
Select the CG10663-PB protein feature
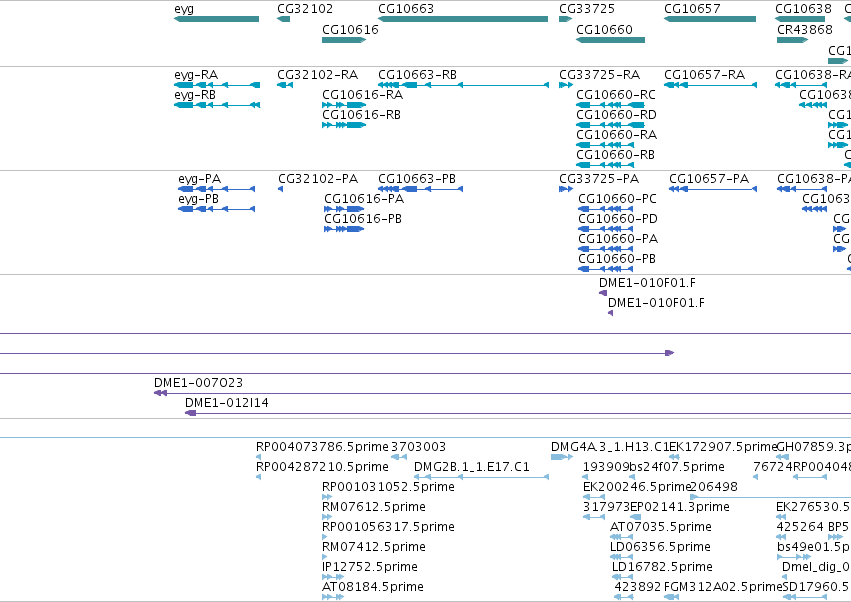421,189
